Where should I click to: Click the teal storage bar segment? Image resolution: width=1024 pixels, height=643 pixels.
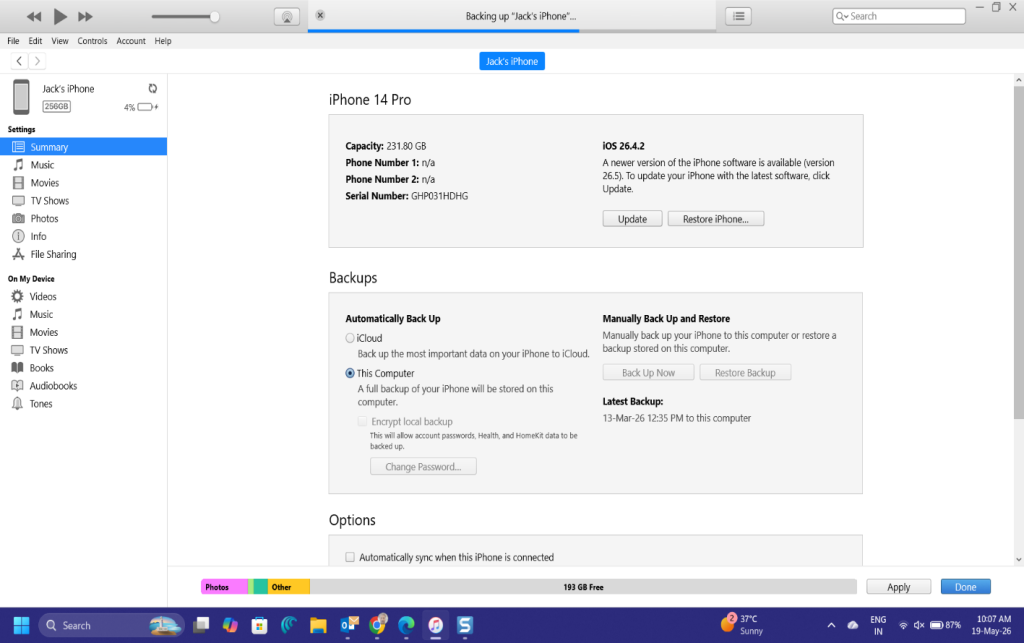pyautogui.click(x=261, y=587)
